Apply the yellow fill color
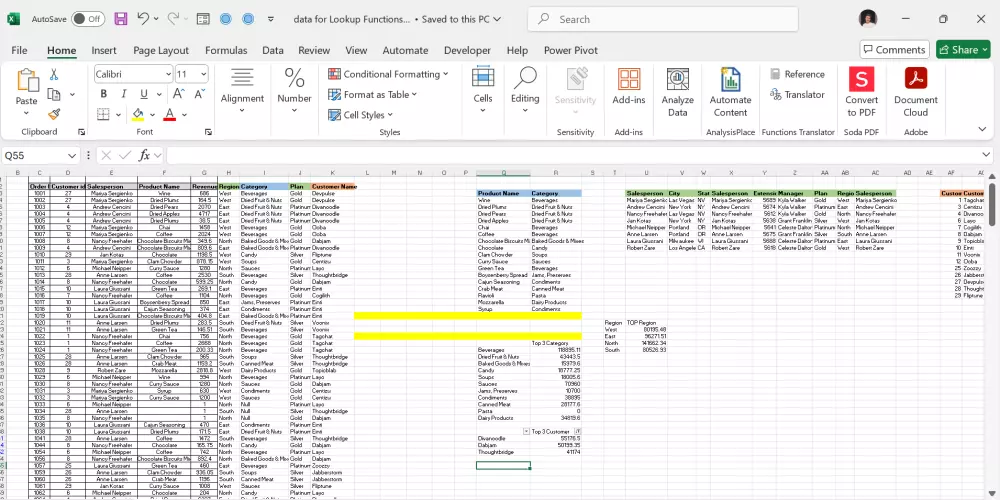Image resolution: width=1000 pixels, height=500 pixels. pos(138,115)
